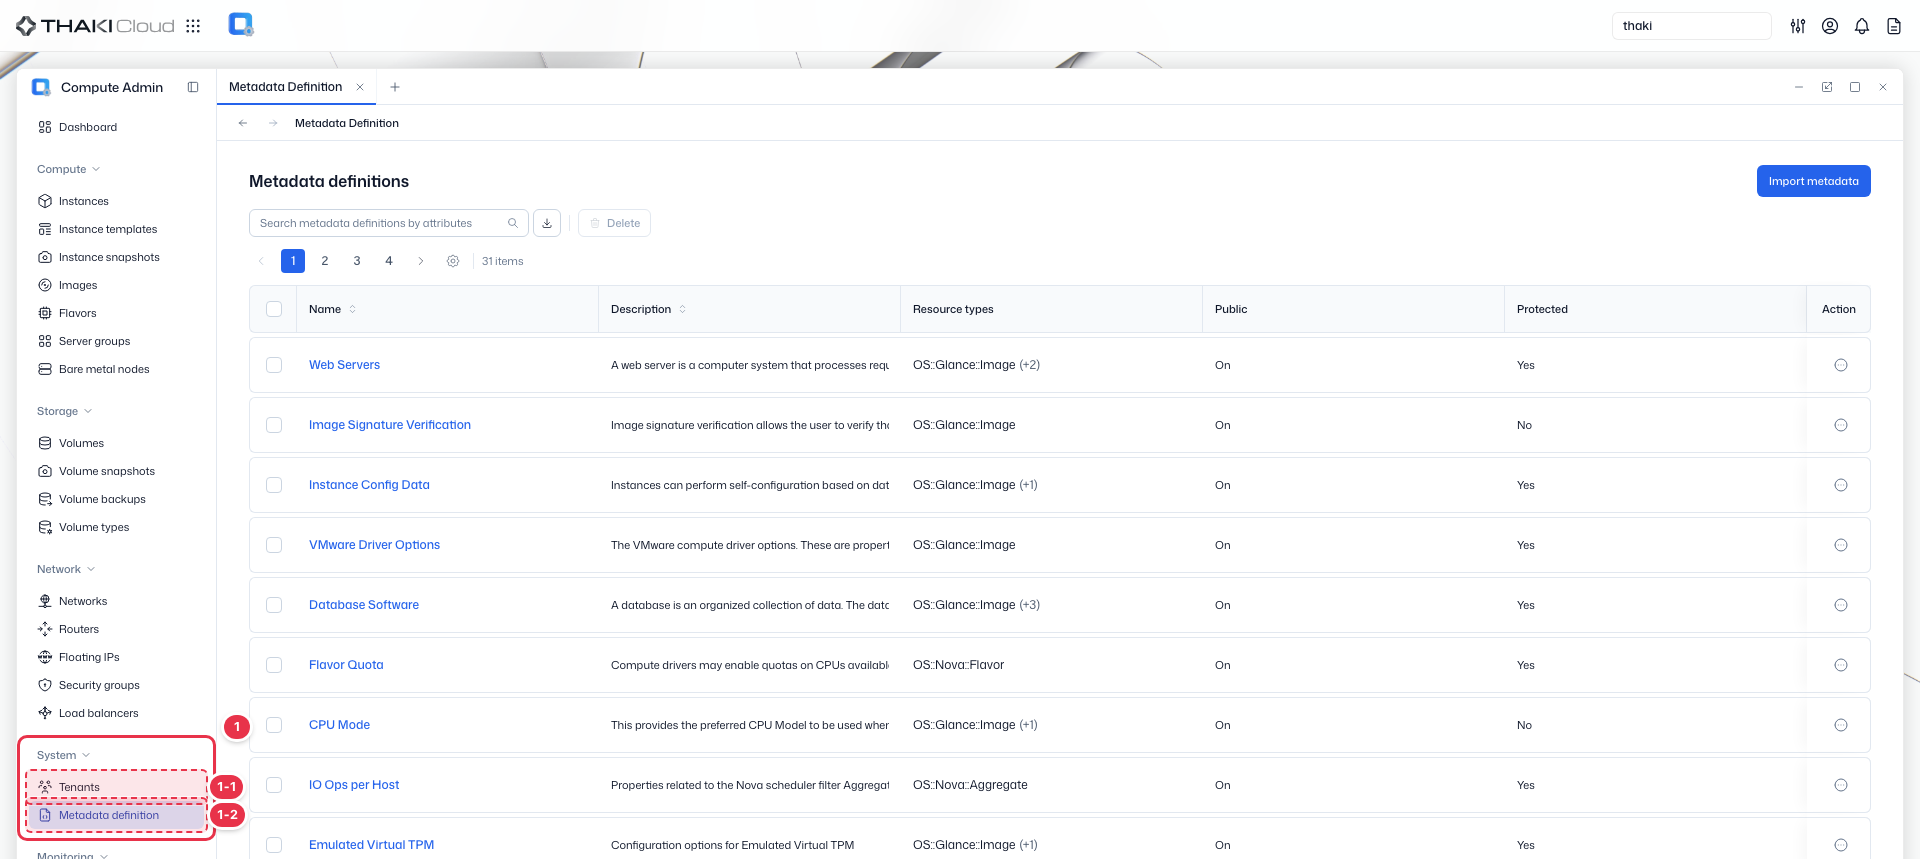Image resolution: width=1920 pixels, height=859 pixels.
Task: Select the Metadata Definition tab
Action: click(x=286, y=87)
